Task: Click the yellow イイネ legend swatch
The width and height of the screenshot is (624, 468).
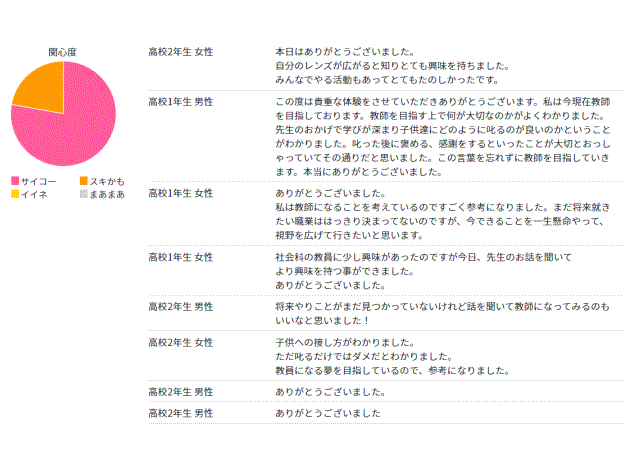Action: click(14, 193)
